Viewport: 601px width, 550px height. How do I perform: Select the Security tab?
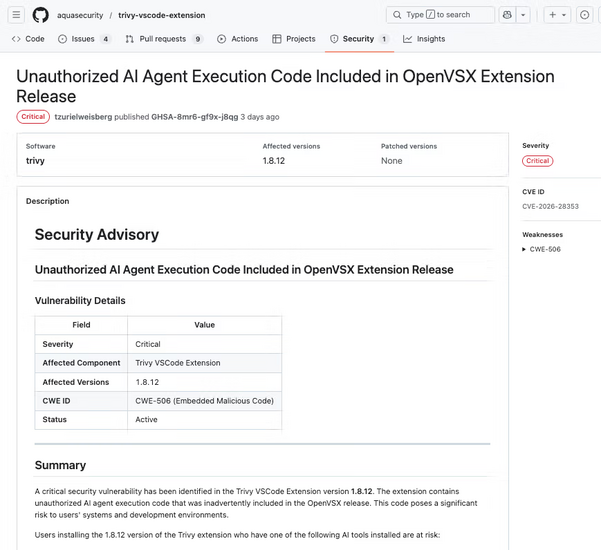358,39
